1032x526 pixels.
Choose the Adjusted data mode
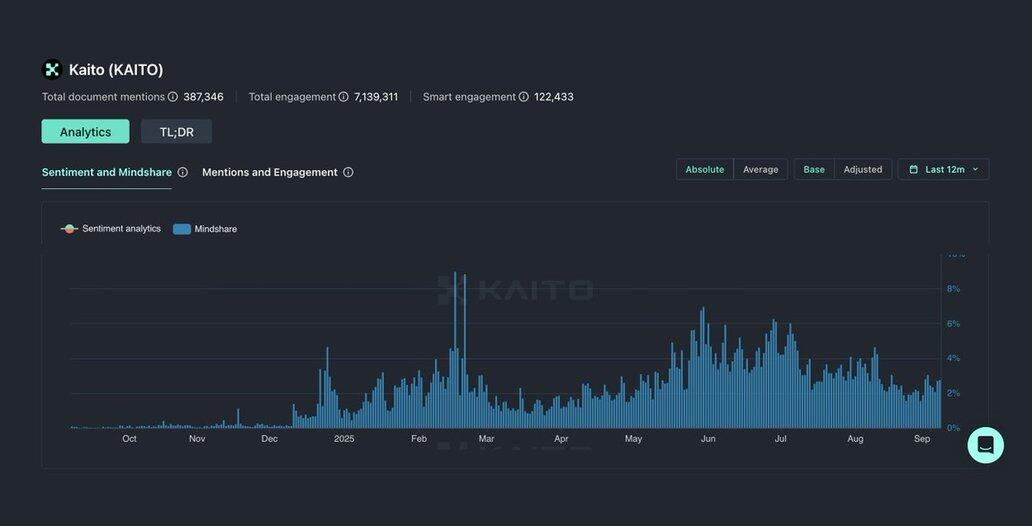[x=863, y=170]
